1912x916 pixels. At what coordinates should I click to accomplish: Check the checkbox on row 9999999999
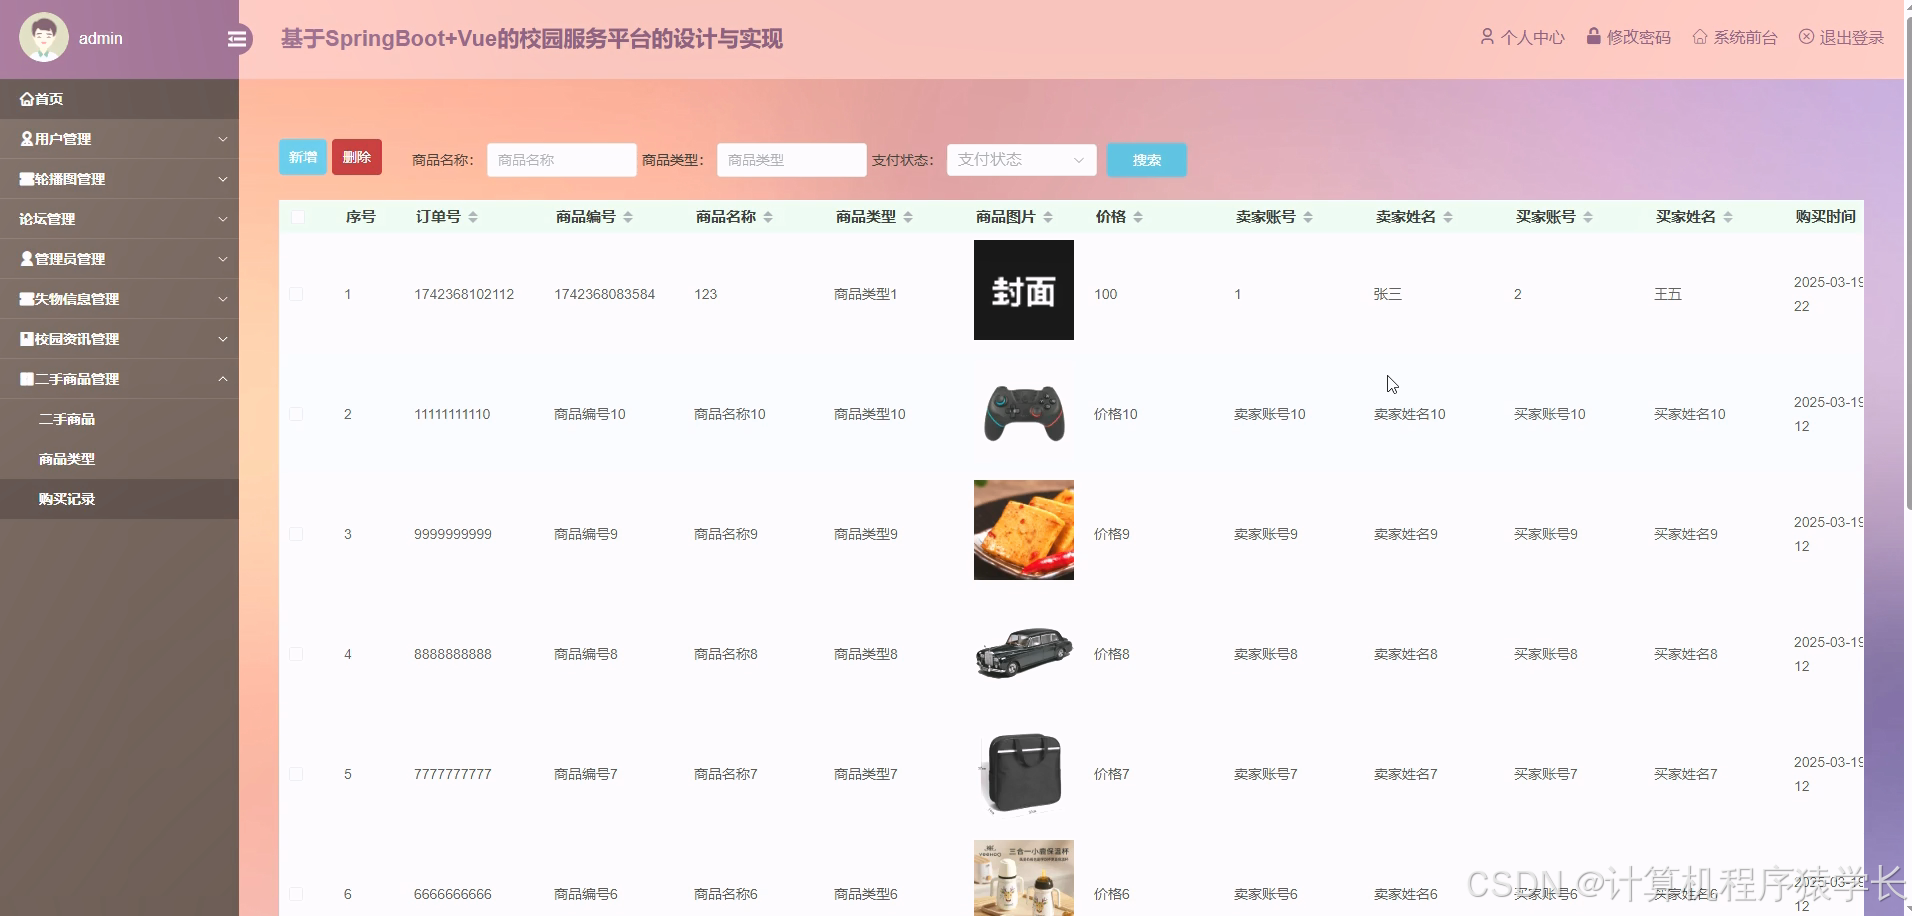coord(297,534)
